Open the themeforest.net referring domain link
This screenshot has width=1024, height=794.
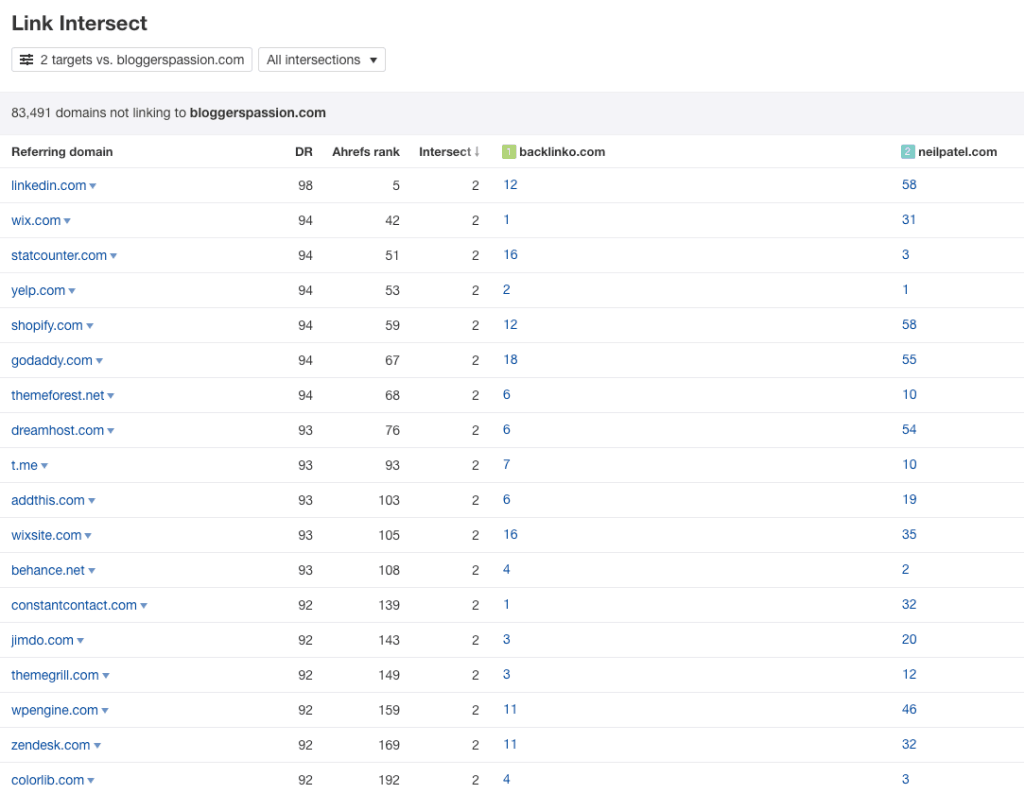[x=57, y=395]
